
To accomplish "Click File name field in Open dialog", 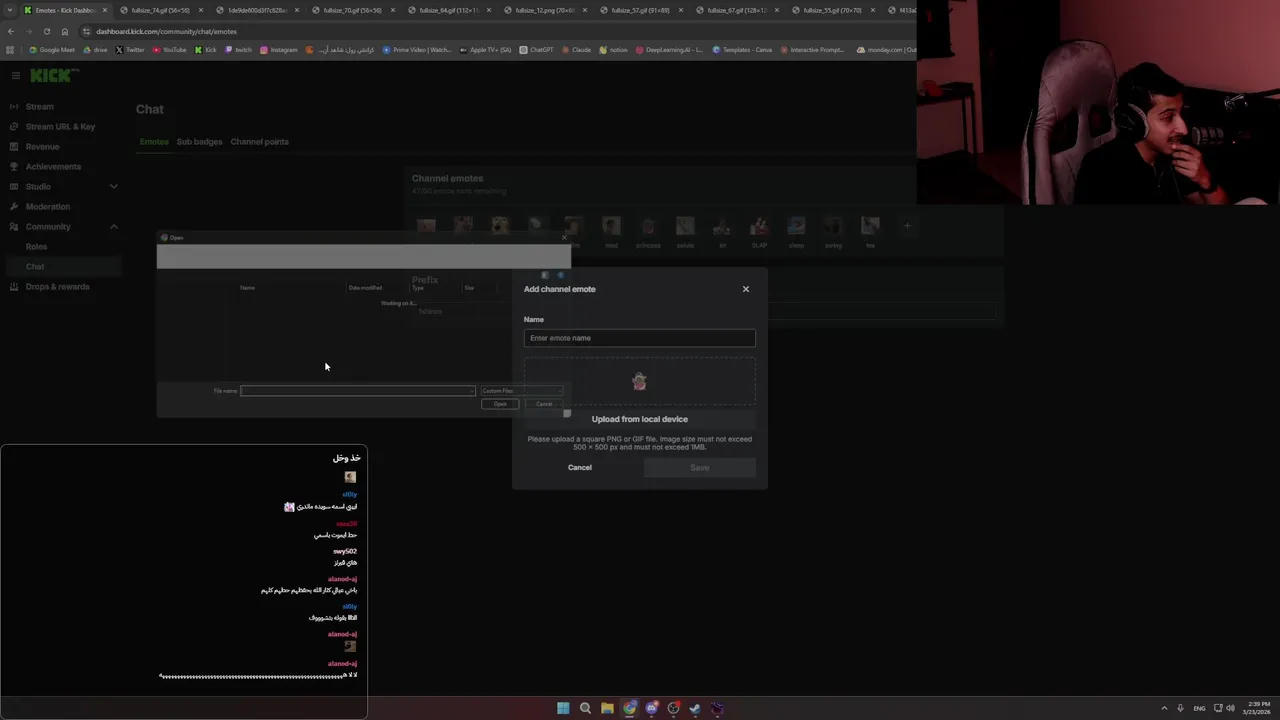I will point(357,391).
